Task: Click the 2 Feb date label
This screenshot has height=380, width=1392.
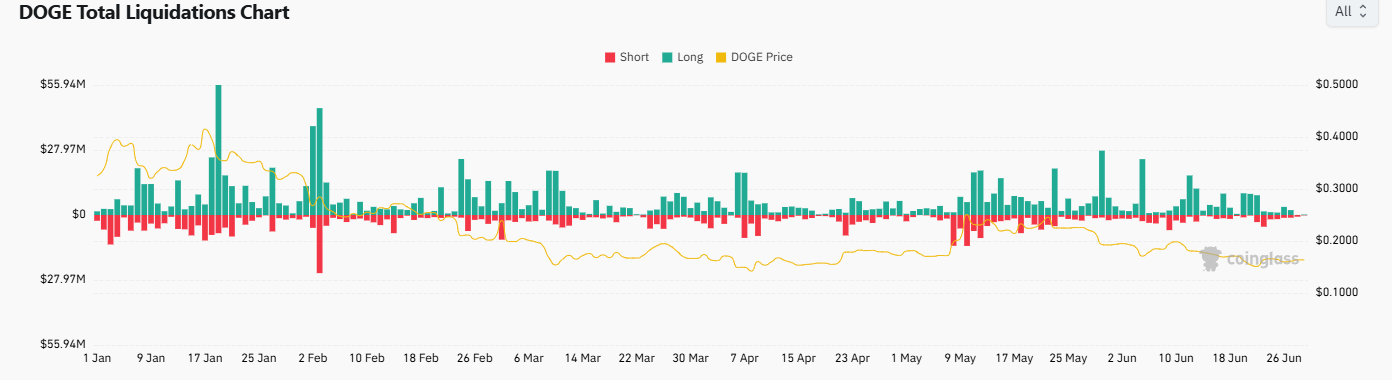Action: (x=313, y=358)
